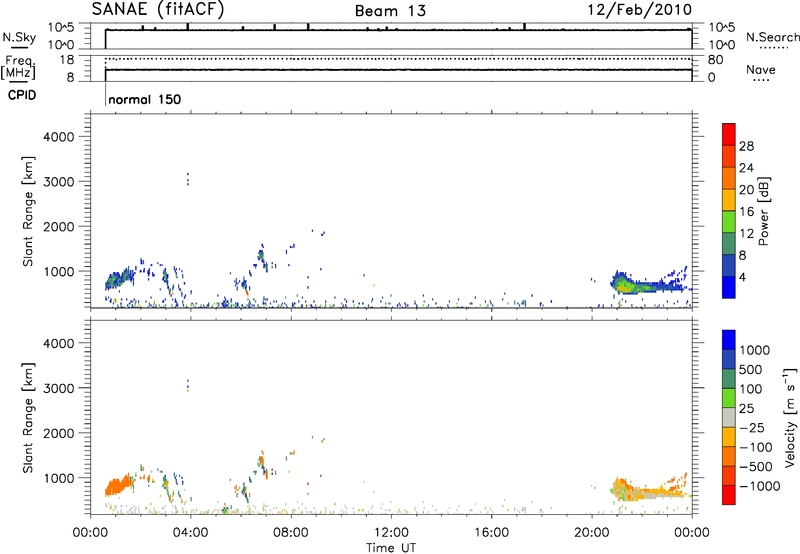
Task: Pick the blue power color between 8 and 4
Action: tap(729, 265)
